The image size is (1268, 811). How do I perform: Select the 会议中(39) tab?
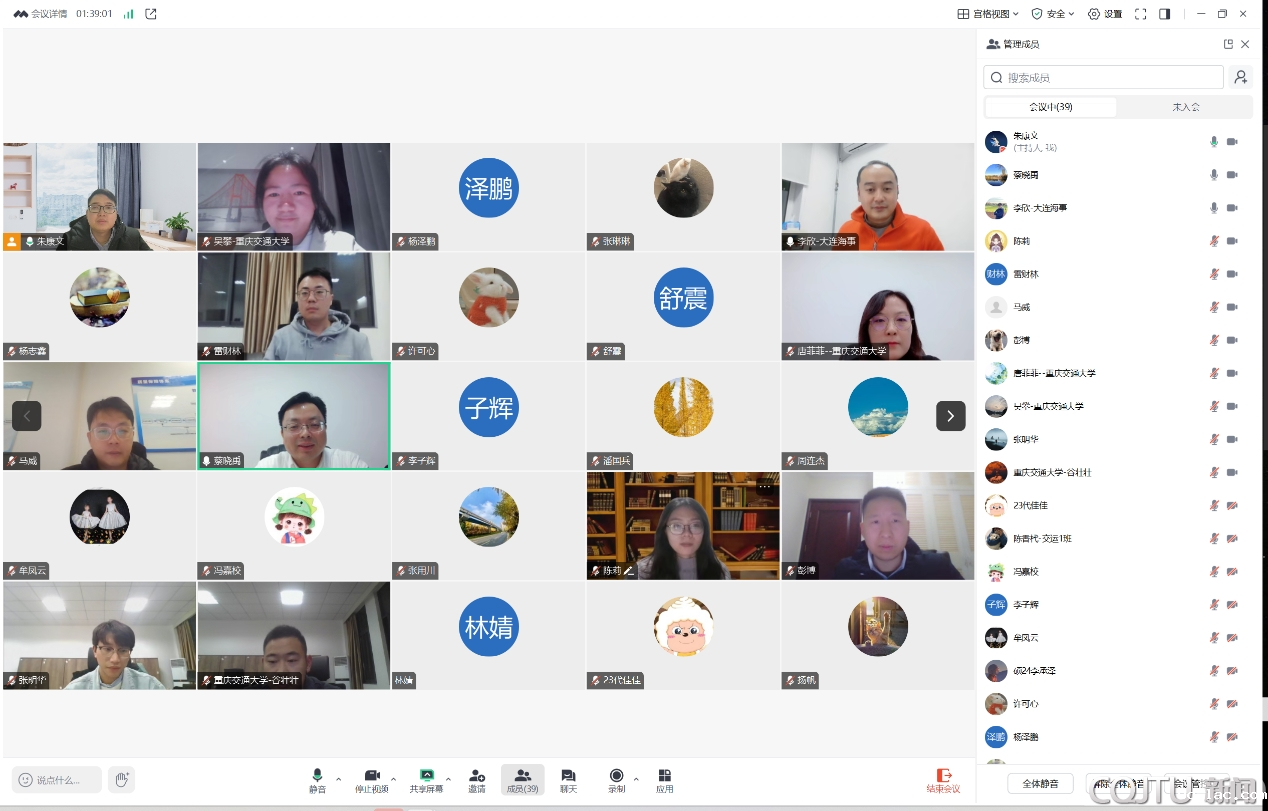point(1050,107)
